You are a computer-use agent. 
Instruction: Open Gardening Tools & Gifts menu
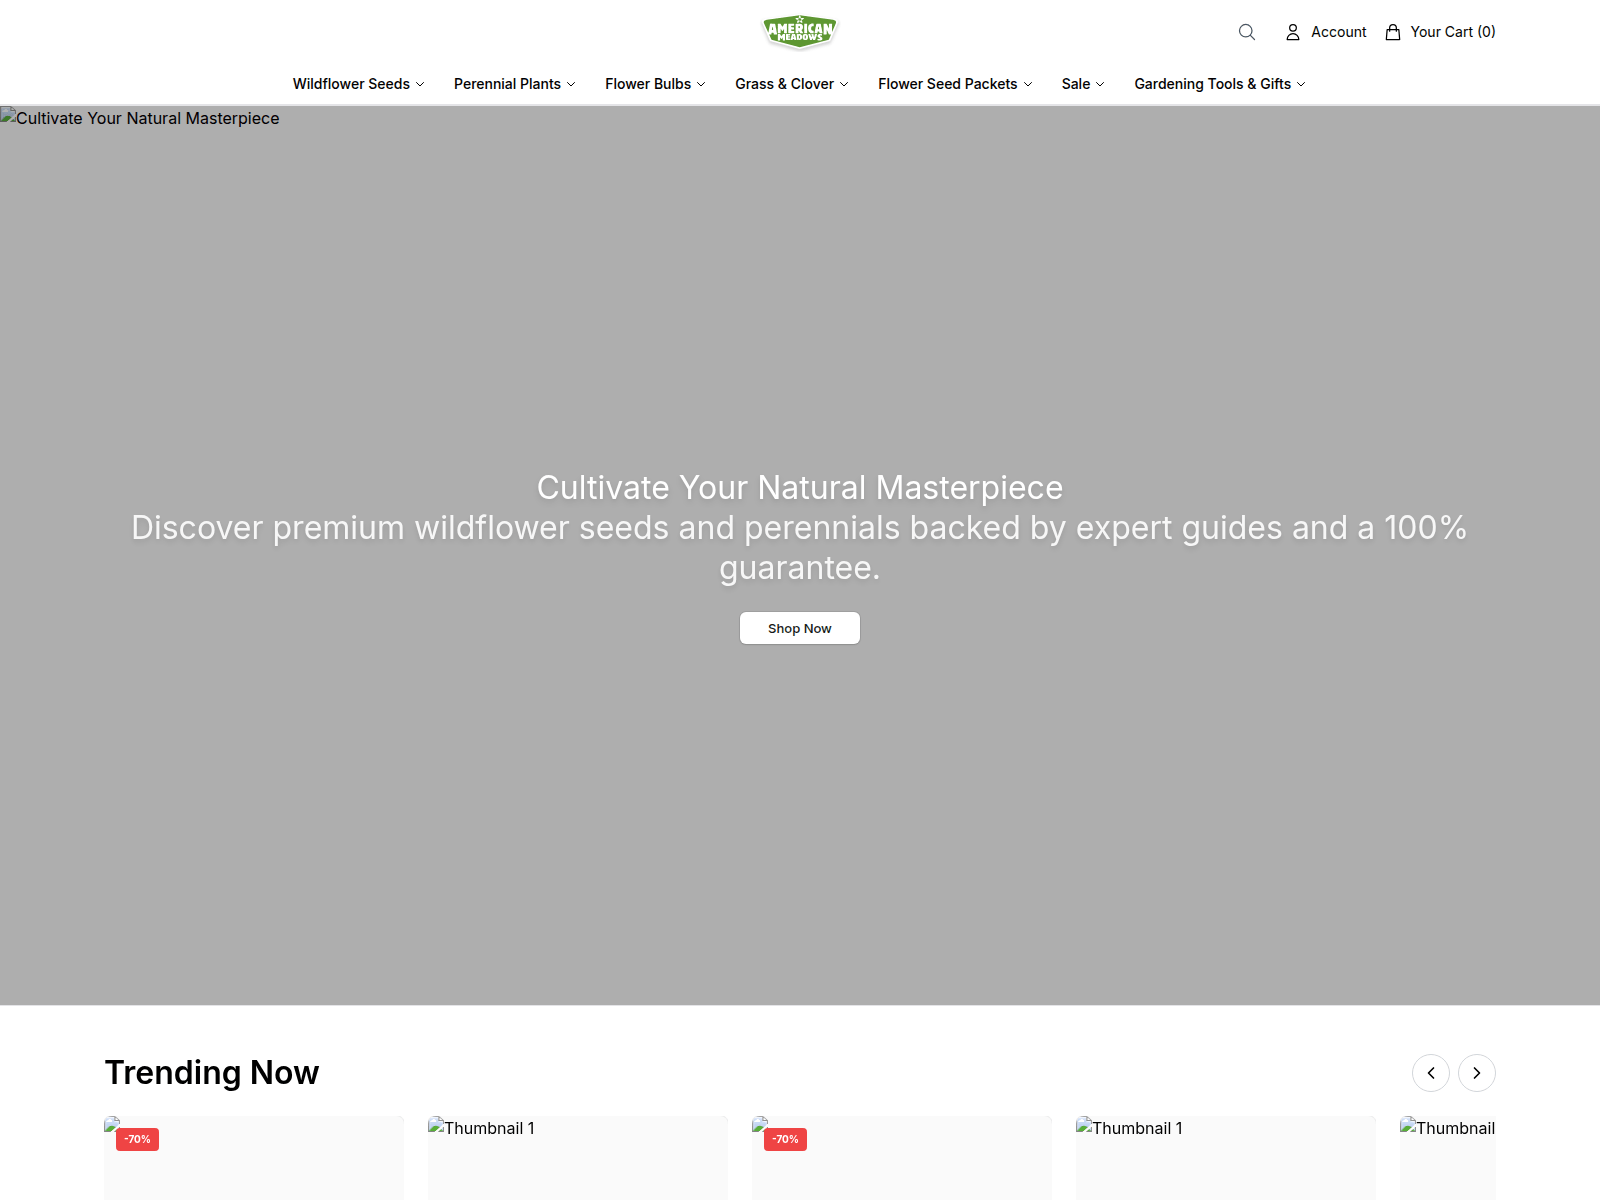[x=1212, y=84]
